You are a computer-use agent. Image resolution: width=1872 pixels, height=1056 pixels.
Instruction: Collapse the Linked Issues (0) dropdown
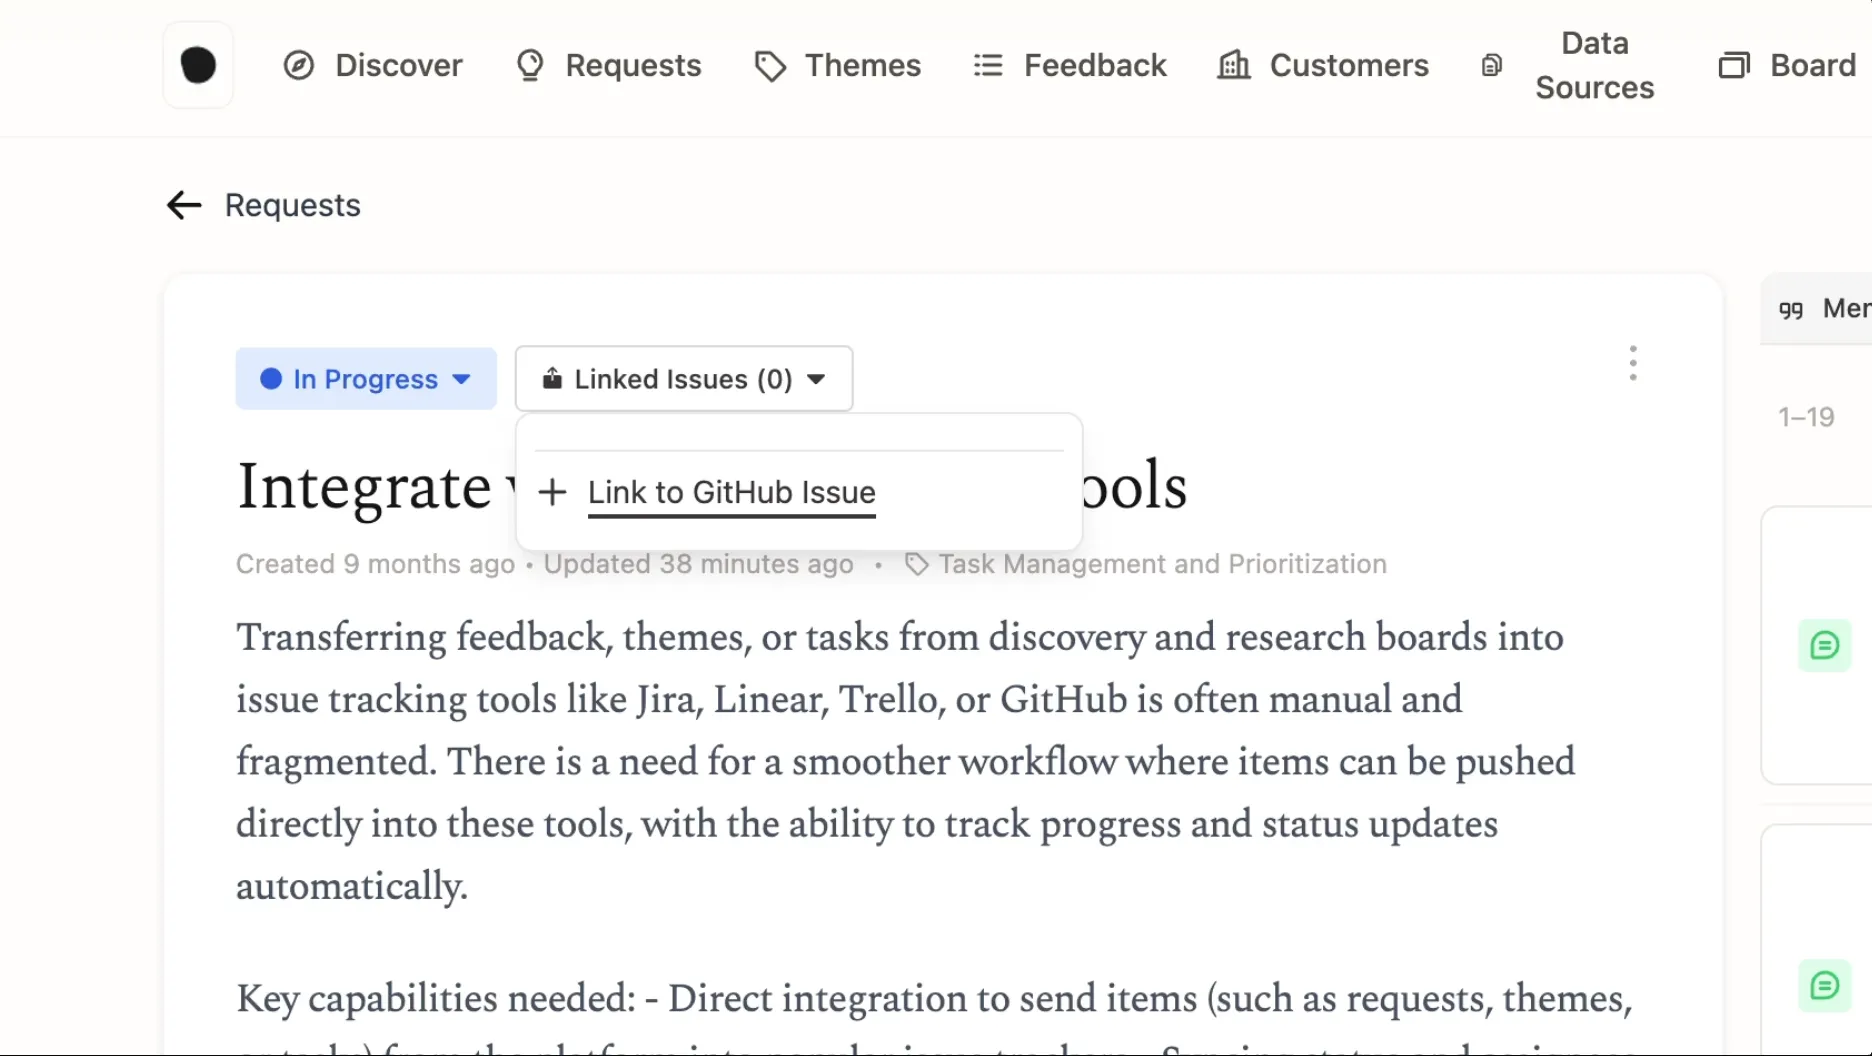[684, 379]
